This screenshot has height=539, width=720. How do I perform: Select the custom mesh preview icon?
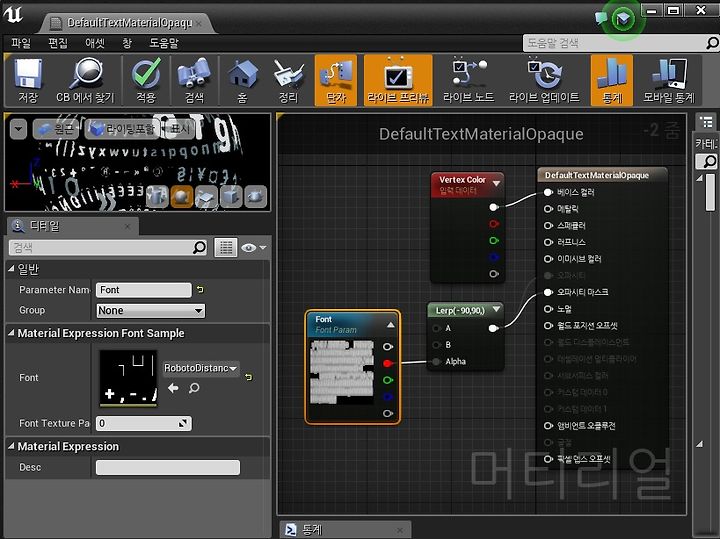point(256,197)
